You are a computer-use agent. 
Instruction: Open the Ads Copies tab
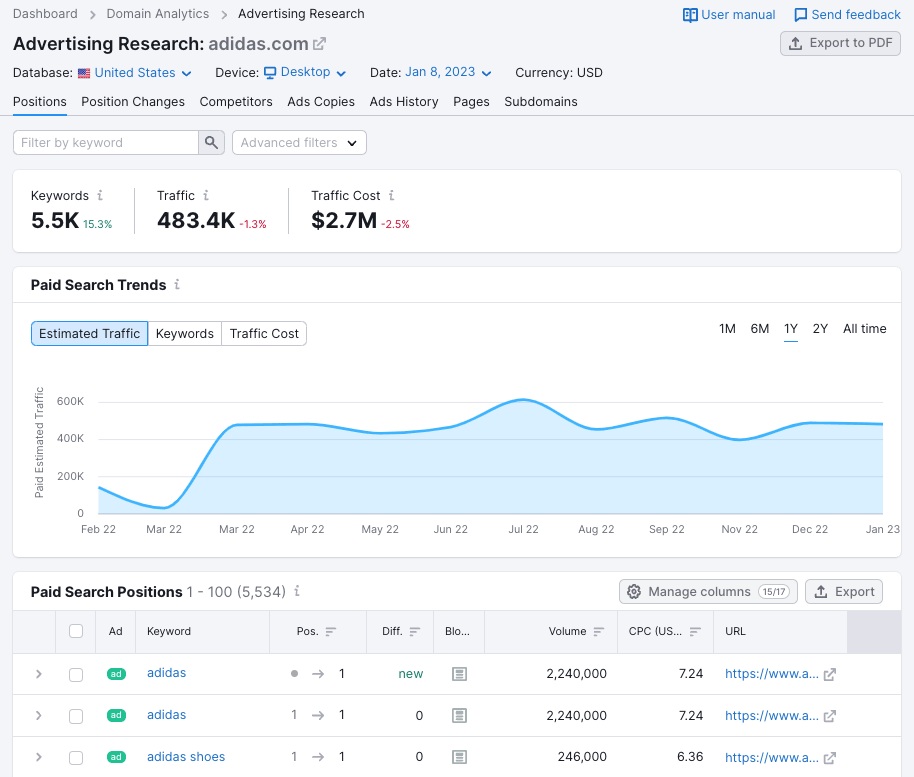(321, 102)
